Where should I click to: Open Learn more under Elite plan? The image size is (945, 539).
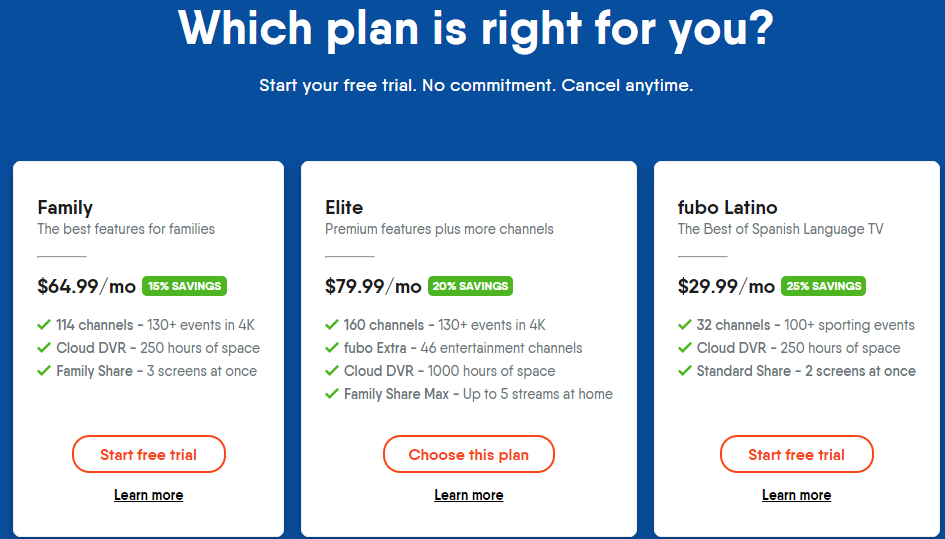click(468, 495)
